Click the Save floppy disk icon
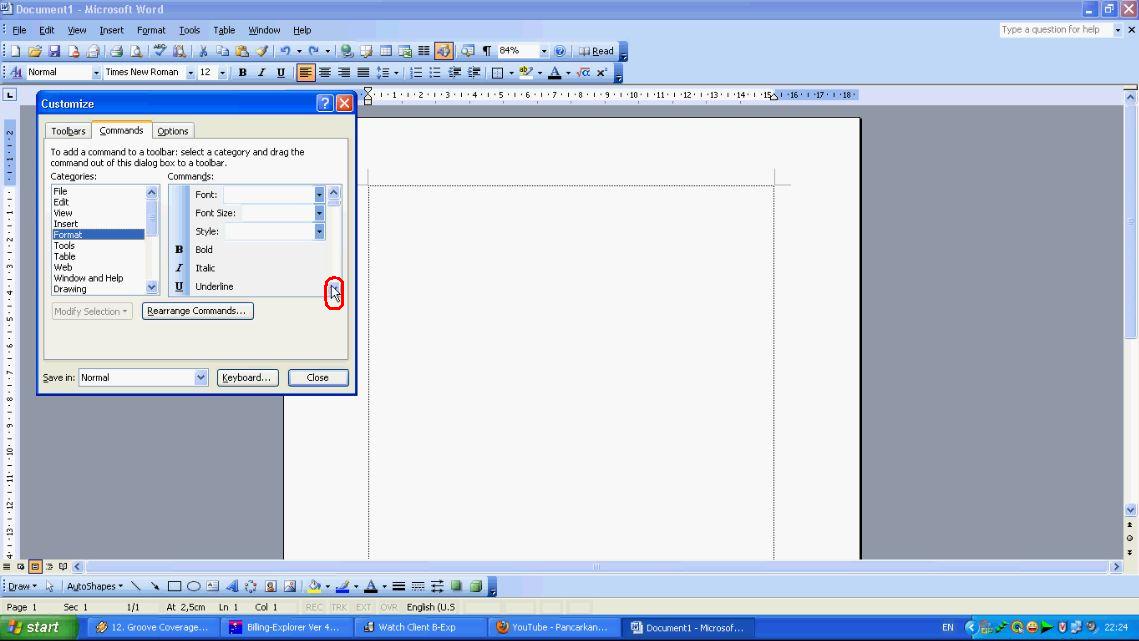The width and height of the screenshot is (1139, 641). [x=54, y=51]
